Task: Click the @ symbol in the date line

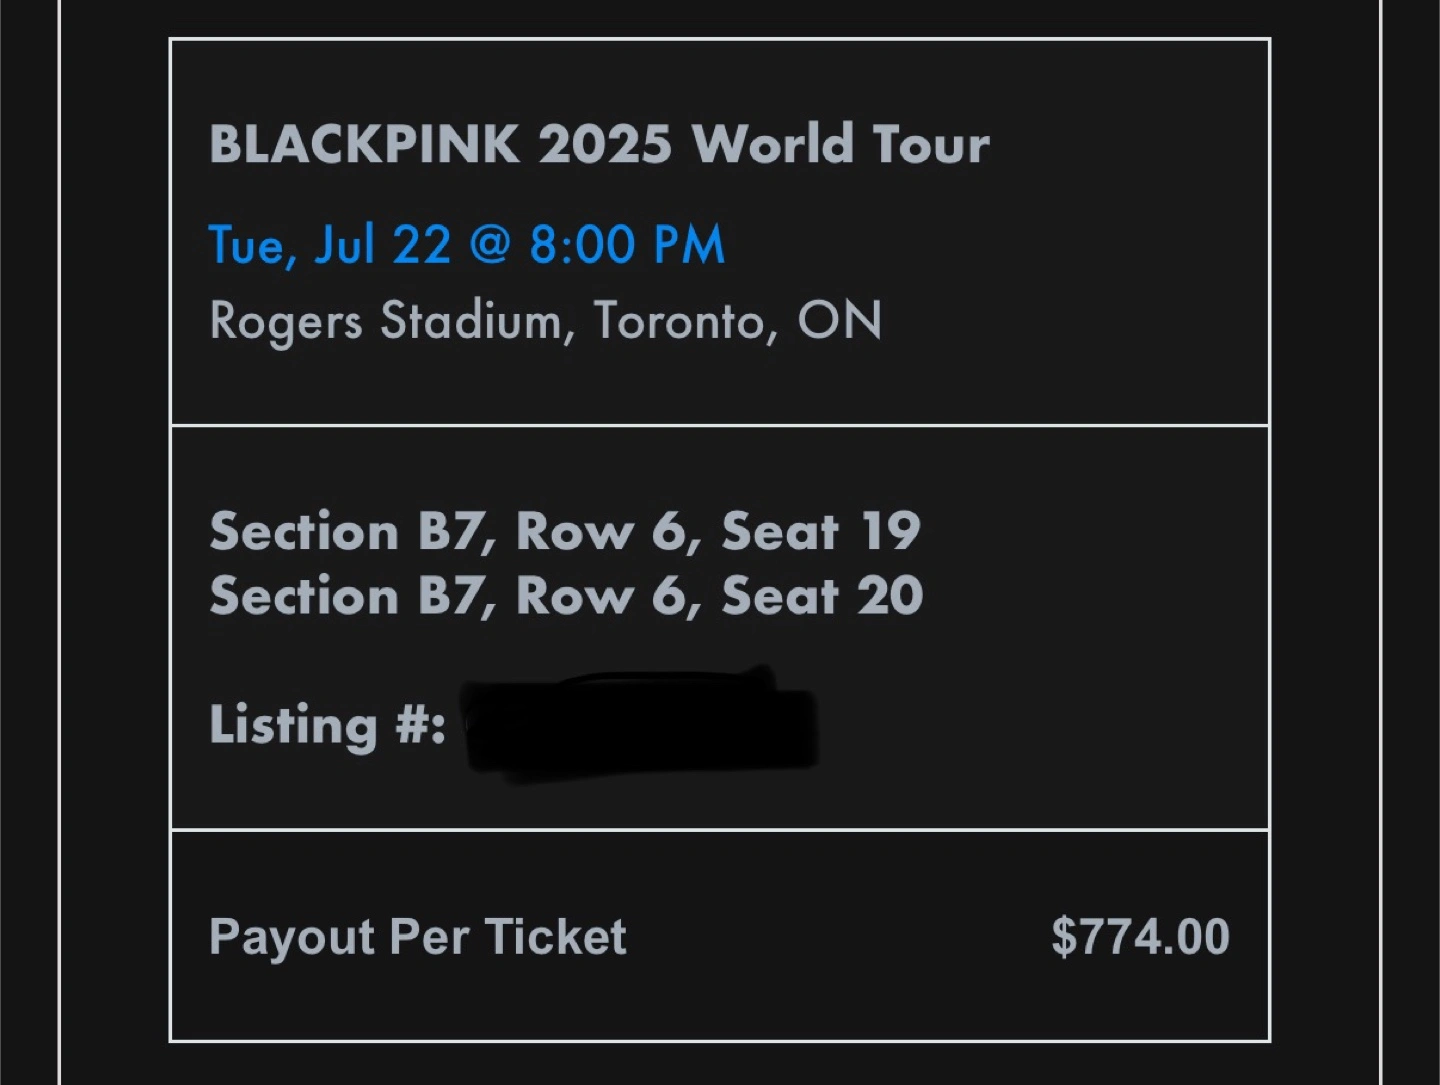Action: pyautogui.click(x=490, y=244)
